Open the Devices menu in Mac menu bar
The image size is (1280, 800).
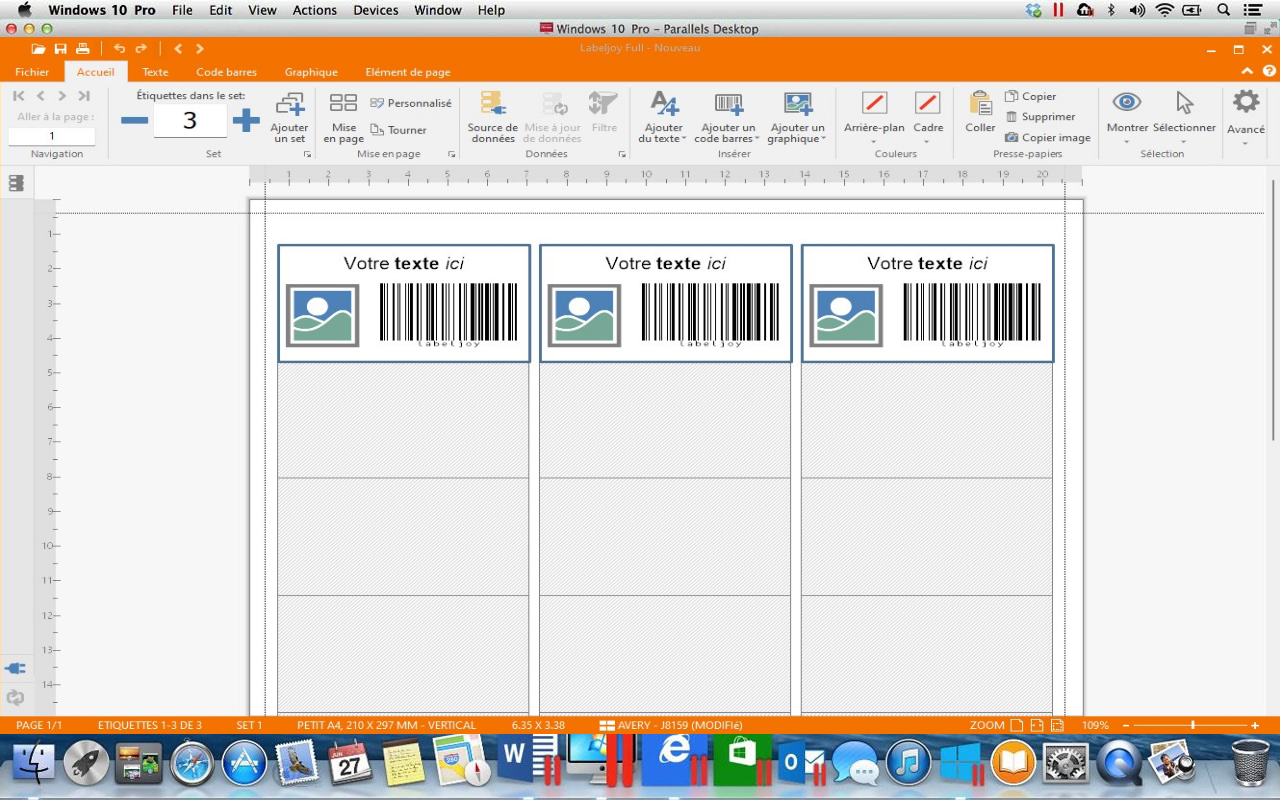click(375, 10)
